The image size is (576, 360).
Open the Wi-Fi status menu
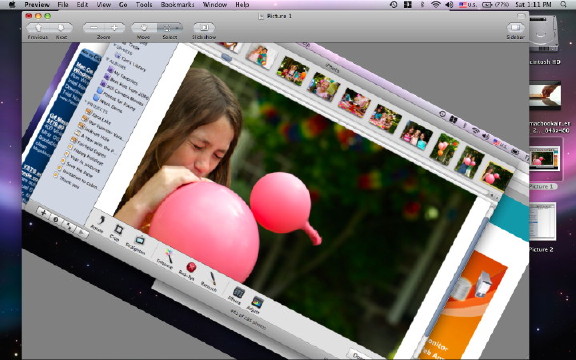(436, 4)
